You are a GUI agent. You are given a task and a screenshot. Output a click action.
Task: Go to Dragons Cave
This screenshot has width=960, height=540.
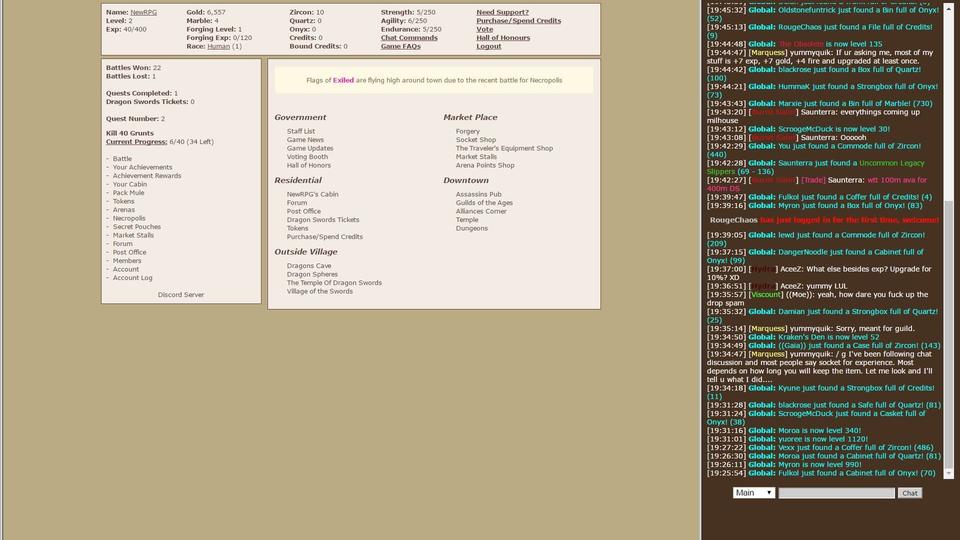coord(308,266)
